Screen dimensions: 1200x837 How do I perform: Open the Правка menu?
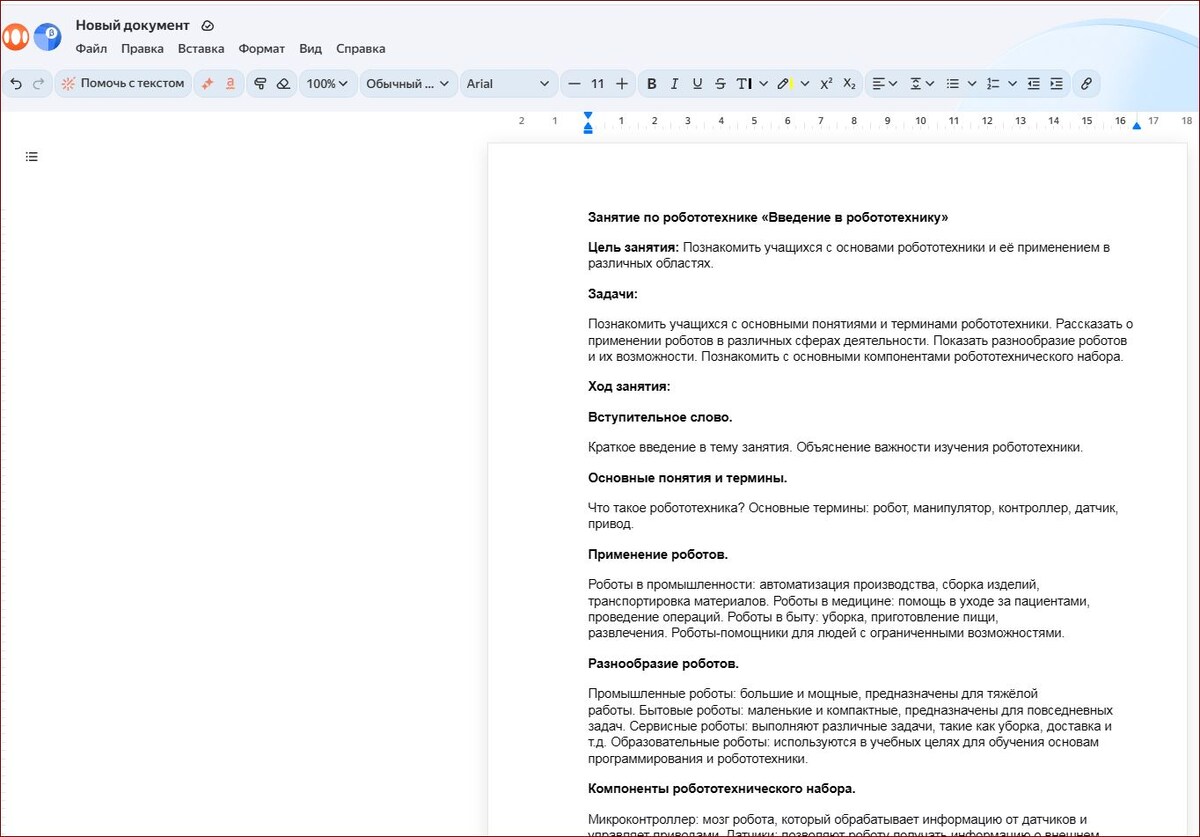(142, 48)
